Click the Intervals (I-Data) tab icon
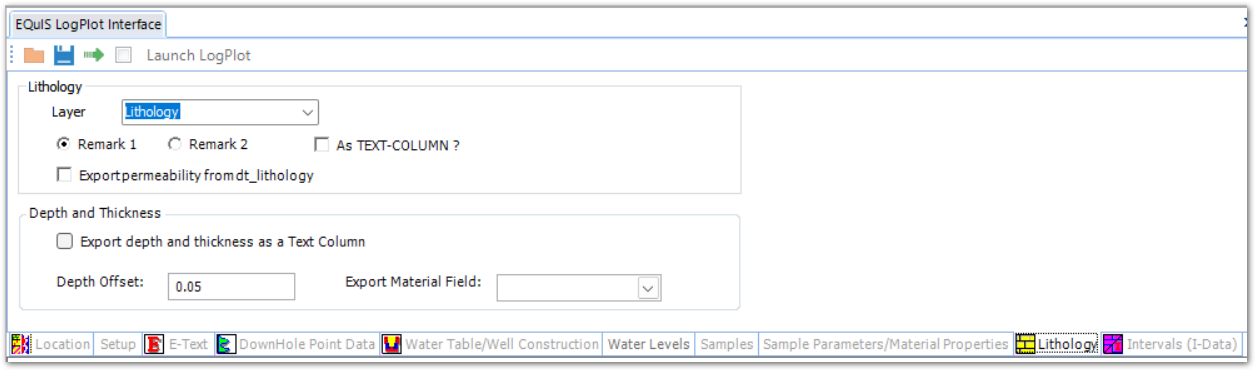1256x371 pixels. pyautogui.click(x=1113, y=344)
